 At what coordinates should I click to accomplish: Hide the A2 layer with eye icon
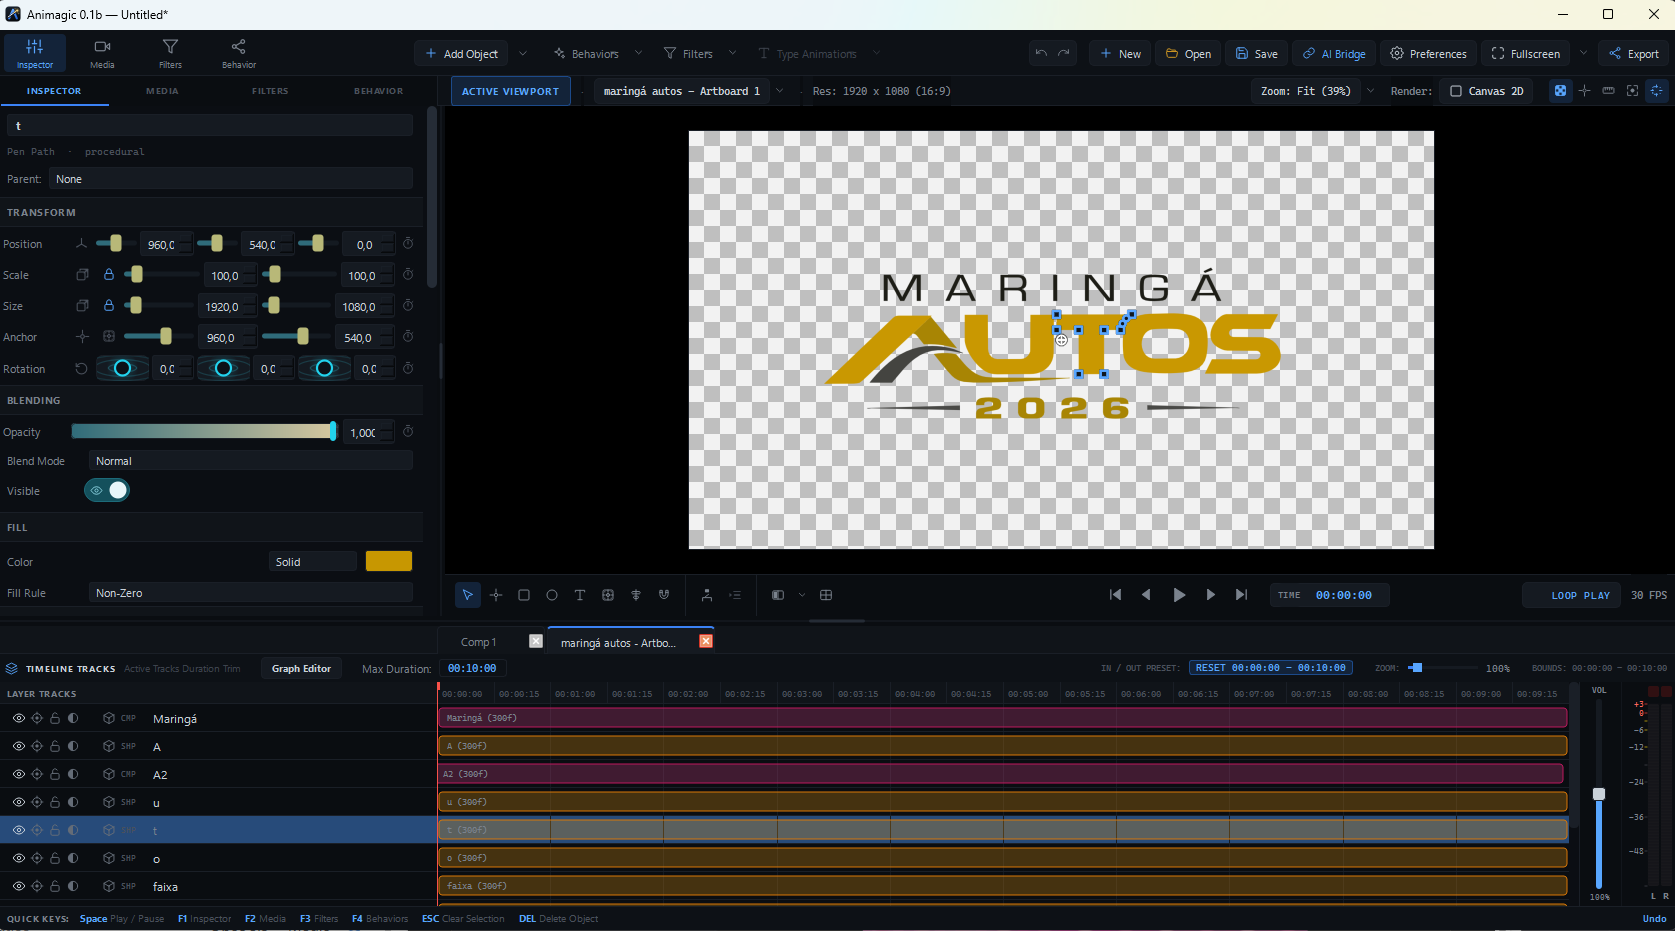[19, 774]
